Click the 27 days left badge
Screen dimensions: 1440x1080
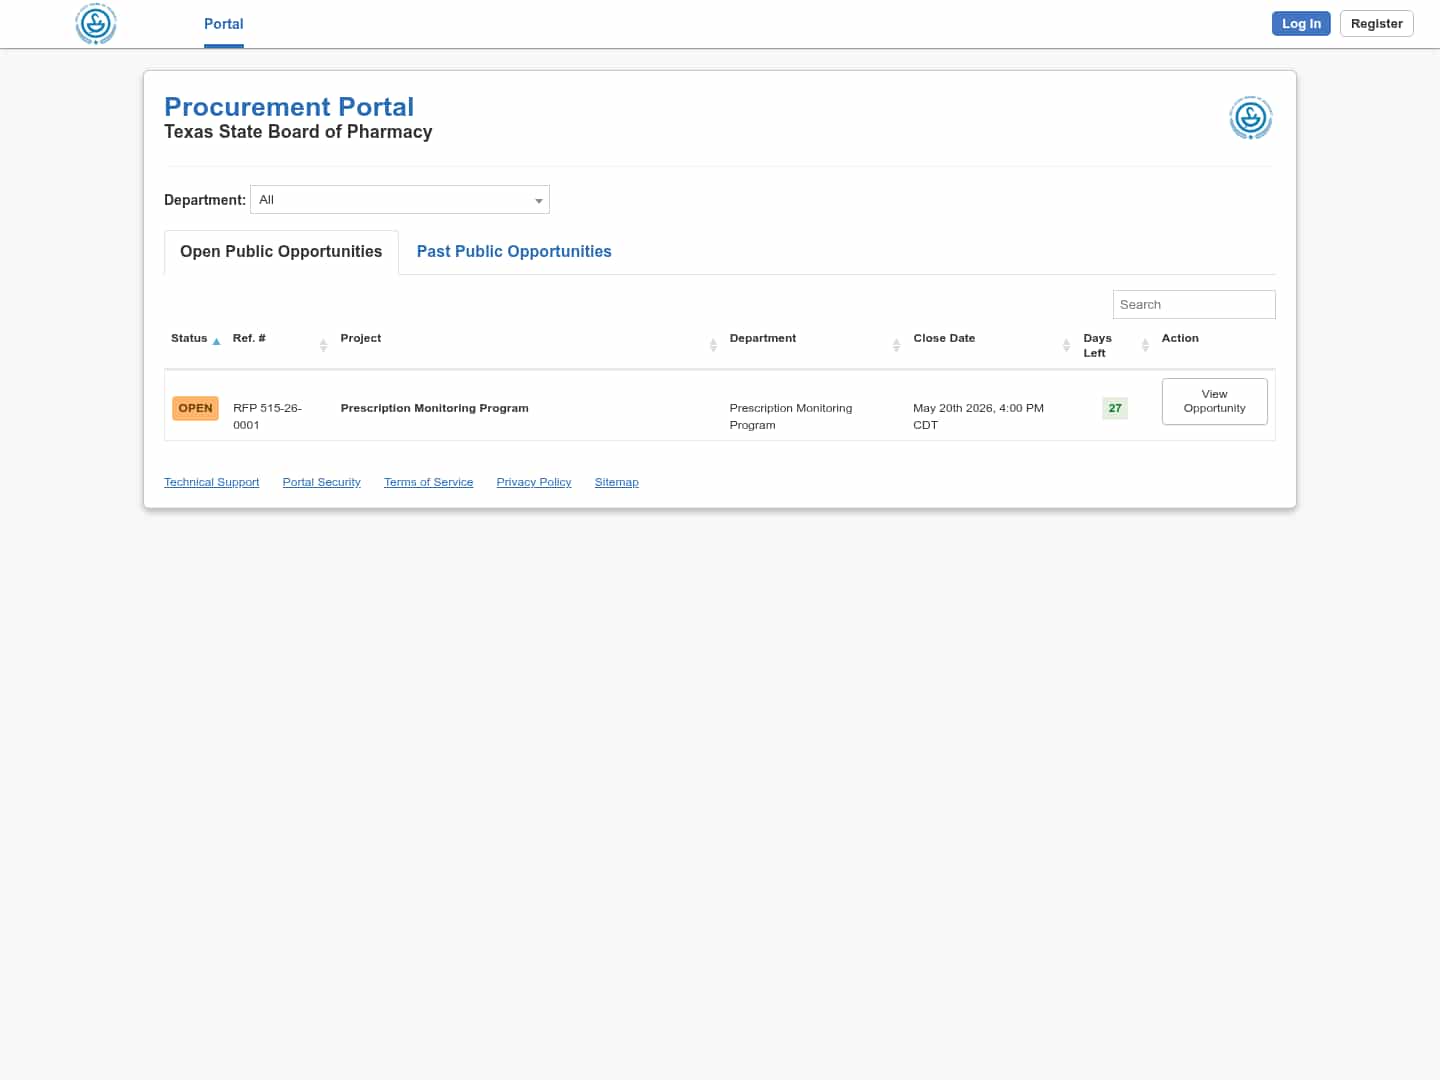coord(1115,408)
